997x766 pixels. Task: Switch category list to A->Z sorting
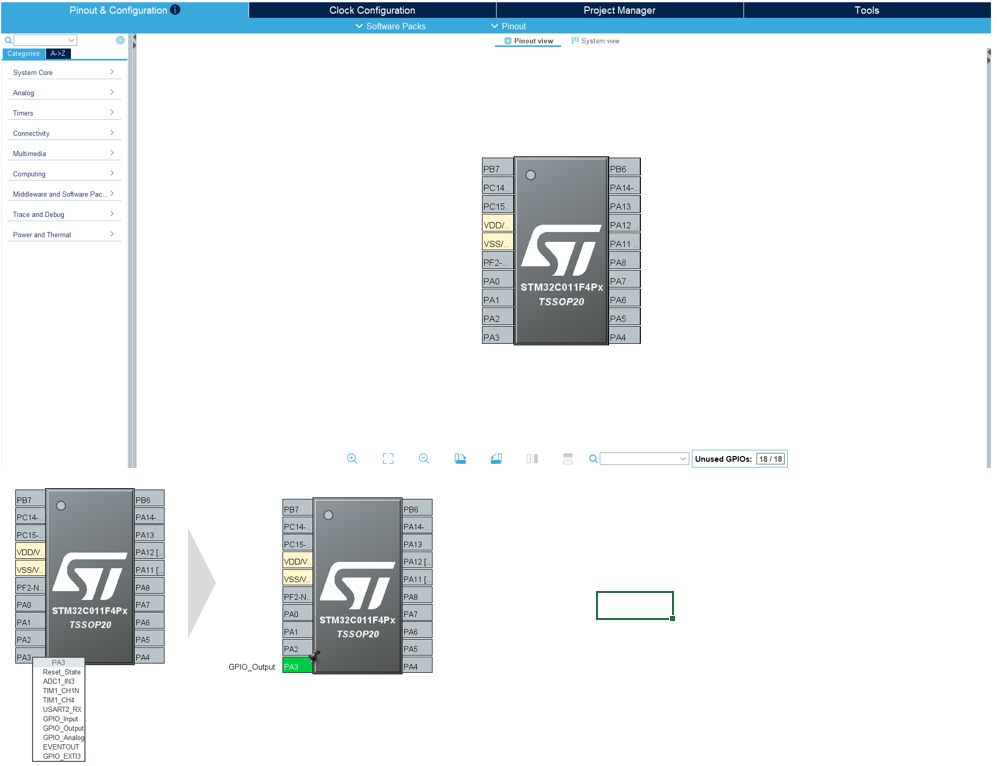tap(59, 53)
